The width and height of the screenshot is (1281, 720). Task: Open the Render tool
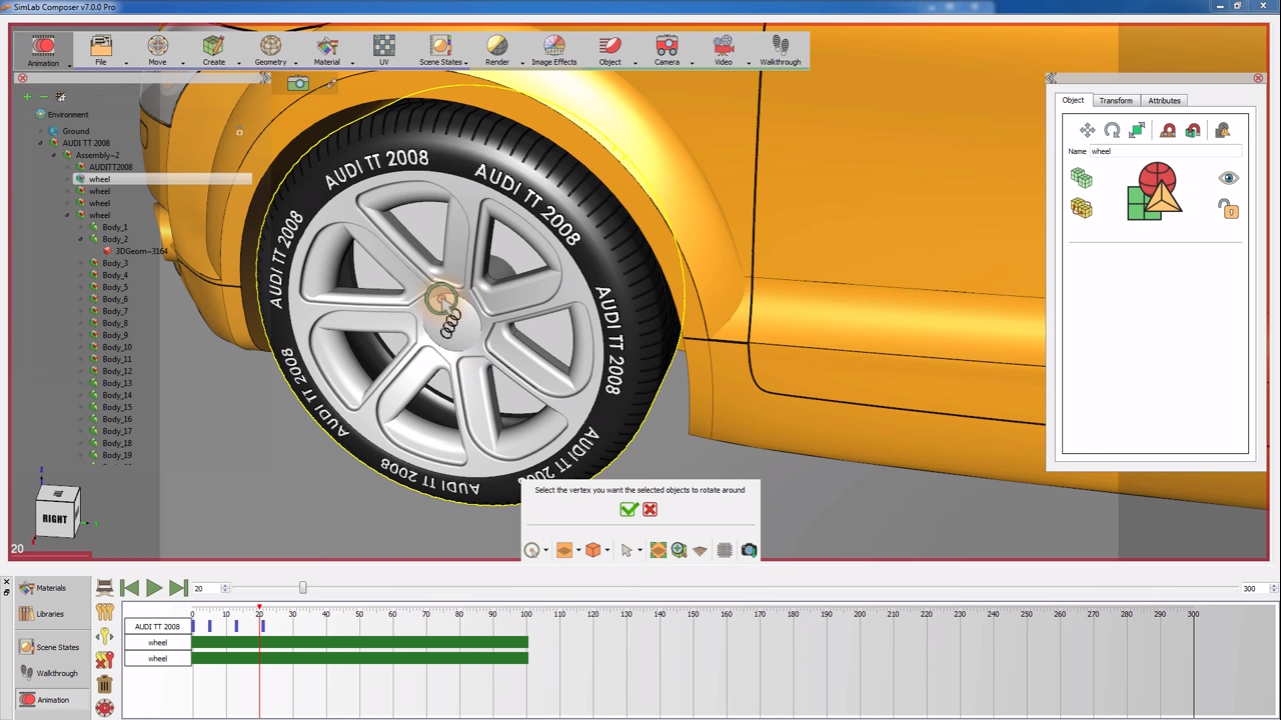point(497,50)
